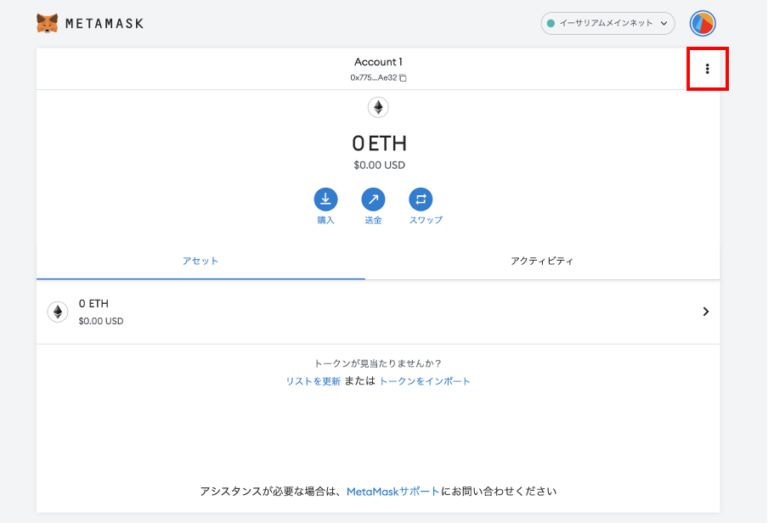
Task: Open the イーサリアムメインネット network dropdown
Action: 607,23
